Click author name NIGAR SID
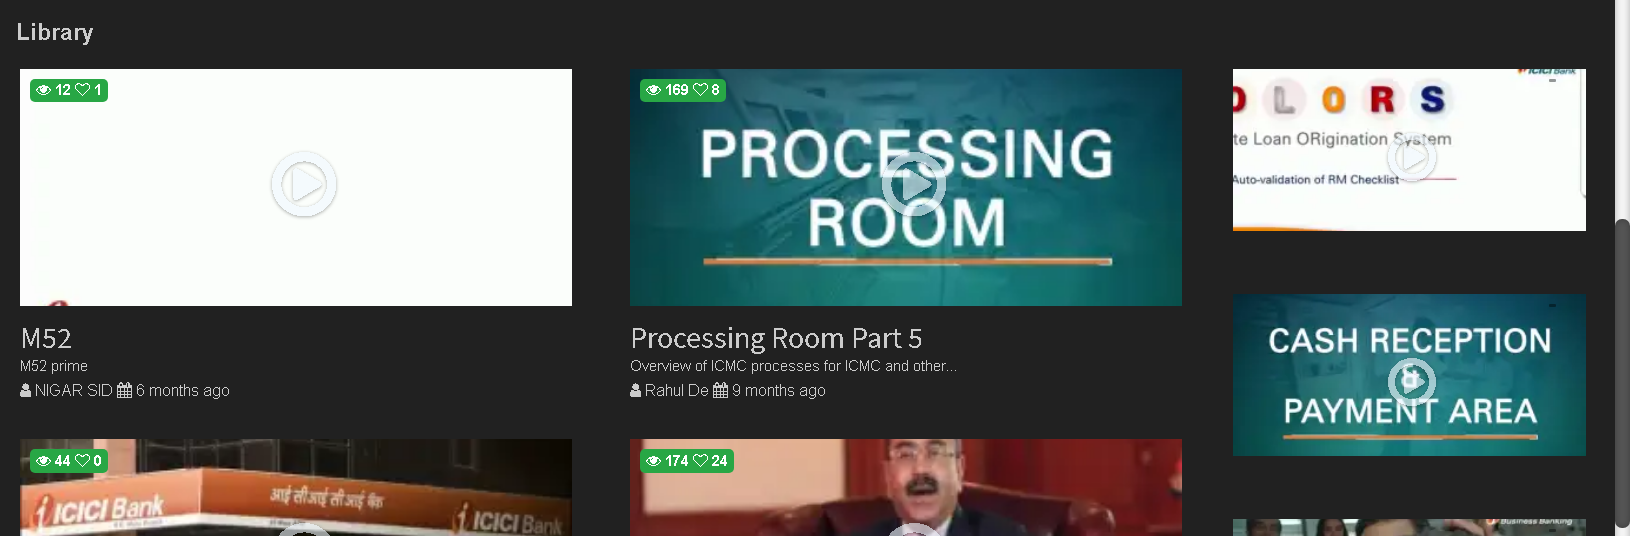The height and width of the screenshot is (536, 1630). click(x=73, y=391)
